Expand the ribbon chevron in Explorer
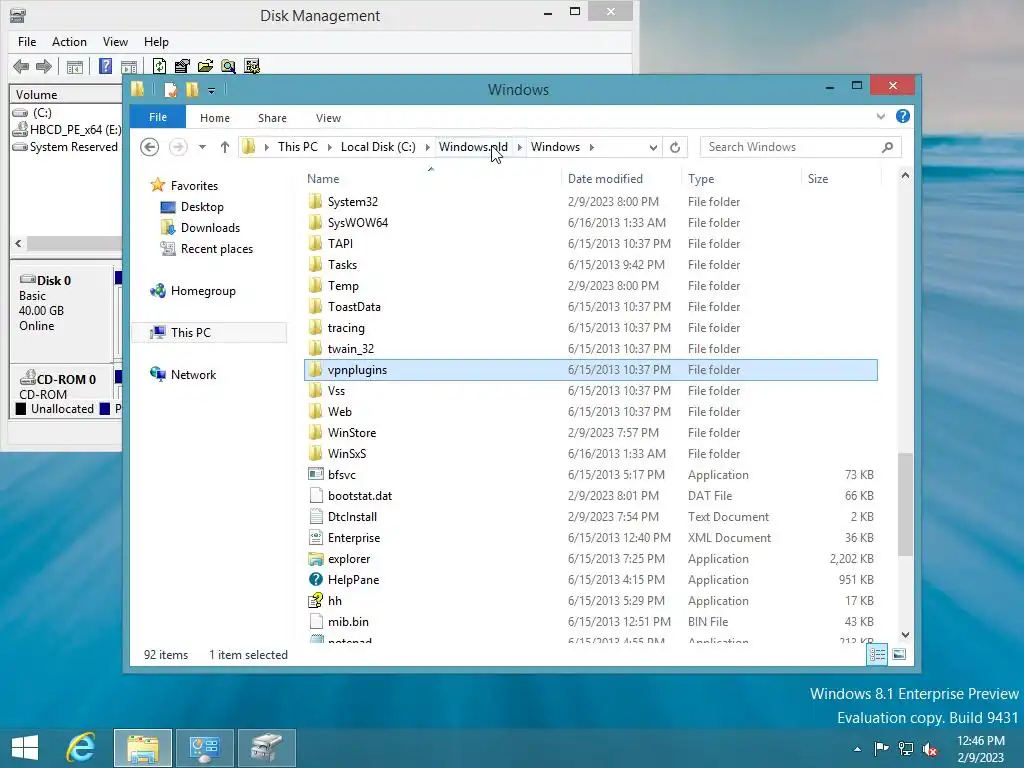The height and width of the screenshot is (768, 1024). point(880,116)
